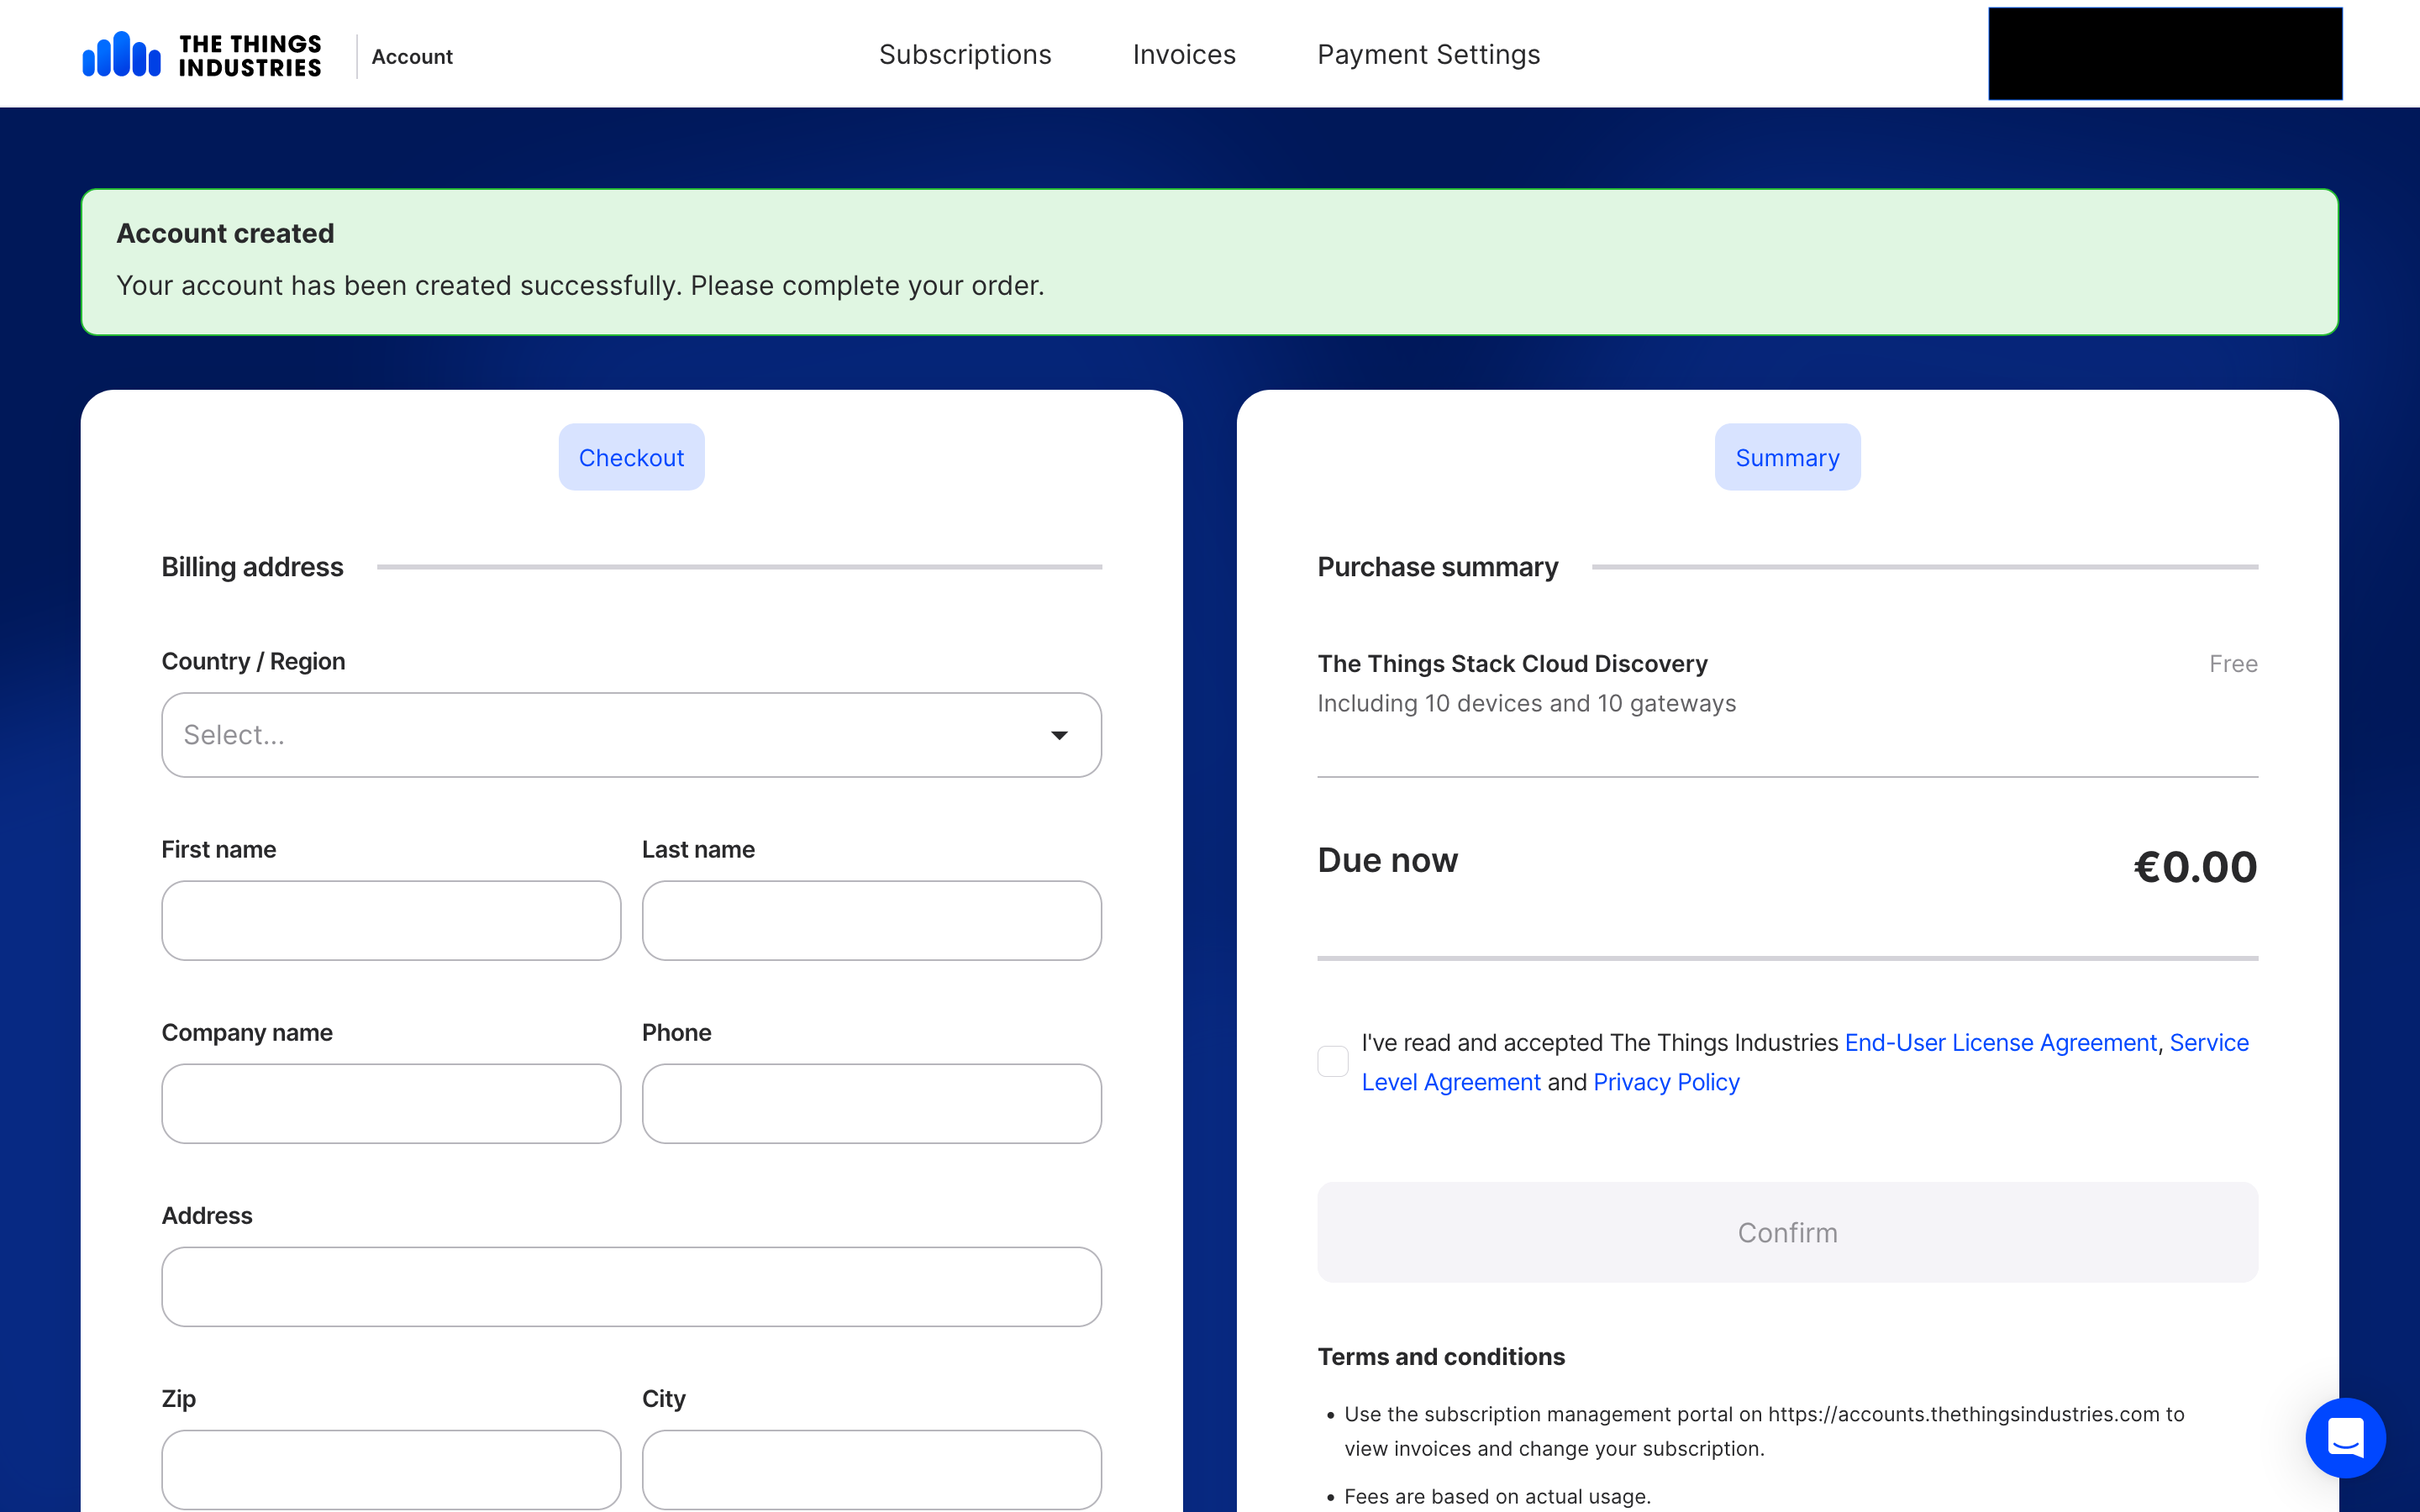Accept the license agreement checkbox
The width and height of the screenshot is (2420, 1512).
[x=1332, y=1061]
